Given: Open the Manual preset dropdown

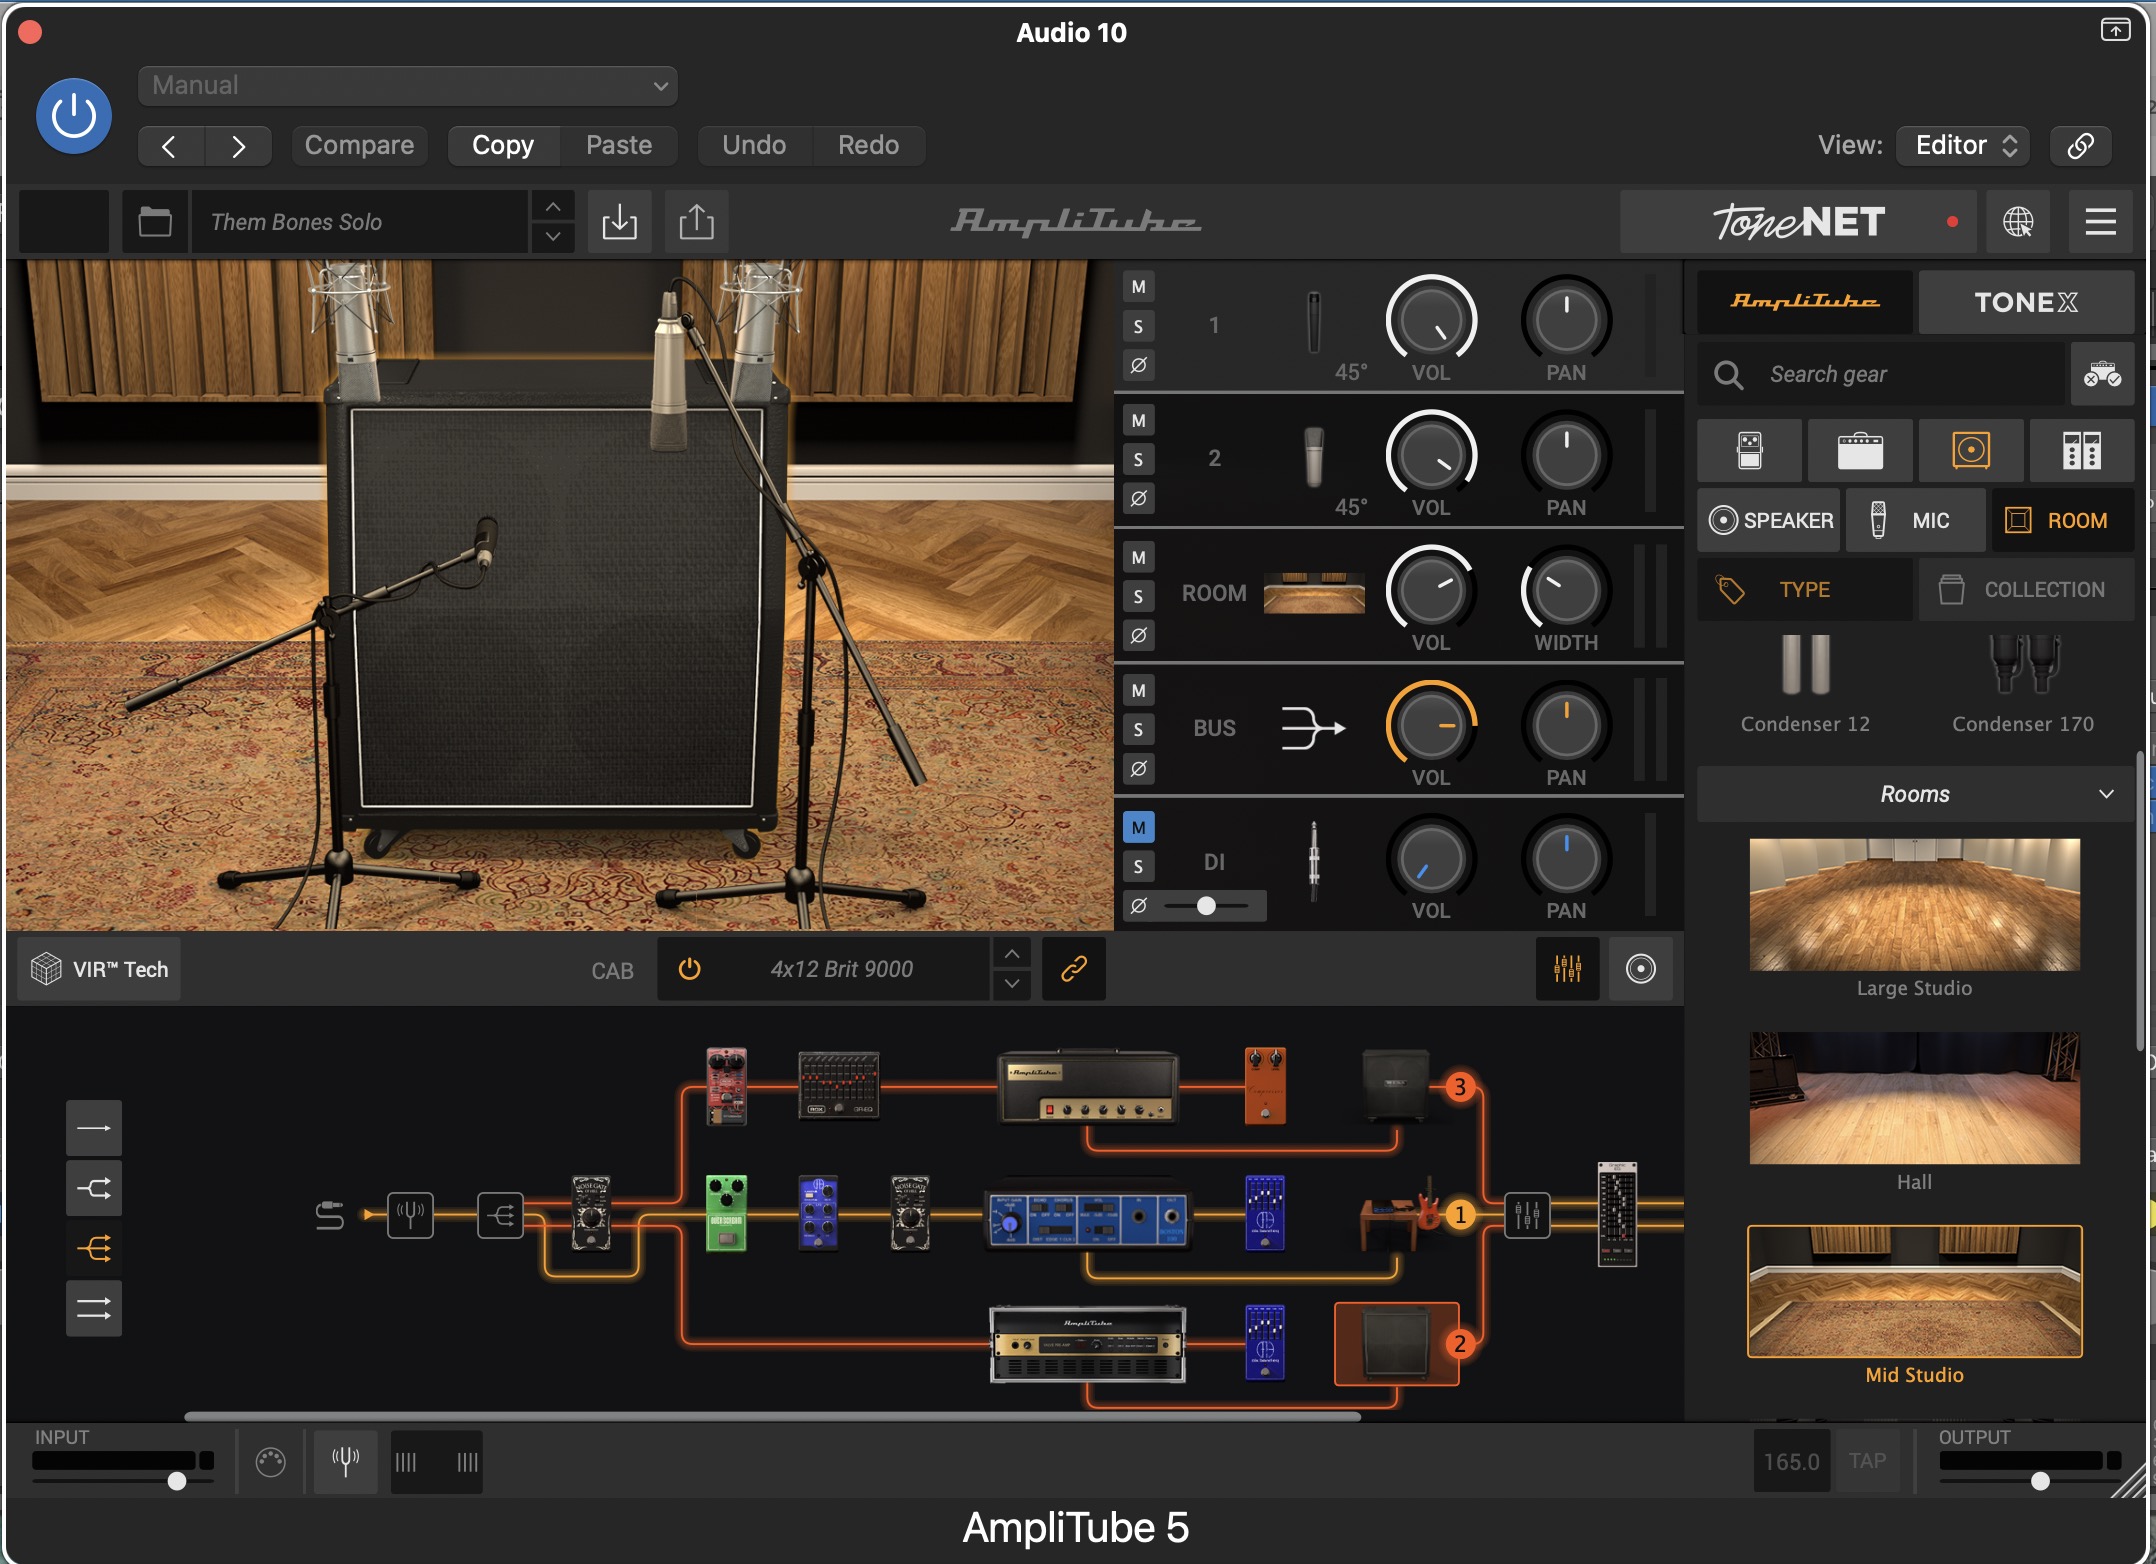Looking at the screenshot, I should (x=408, y=86).
